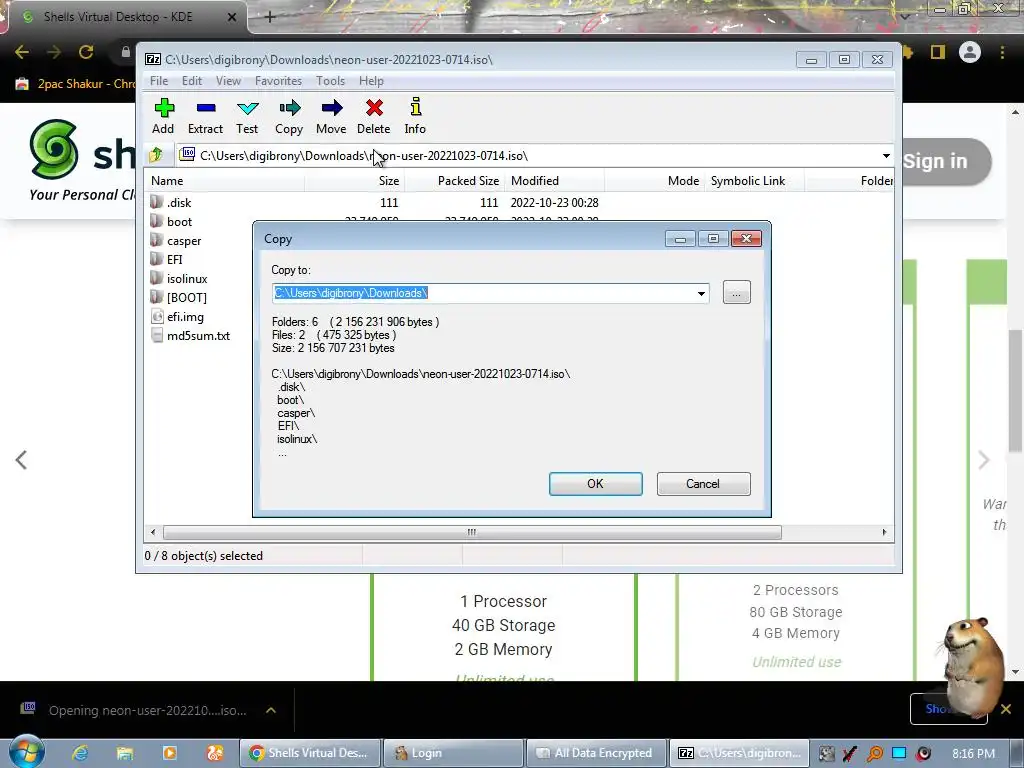This screenshot has width=1024, height=768.
Task: Click the Extract toolbar icon
Action: (205, 116)
